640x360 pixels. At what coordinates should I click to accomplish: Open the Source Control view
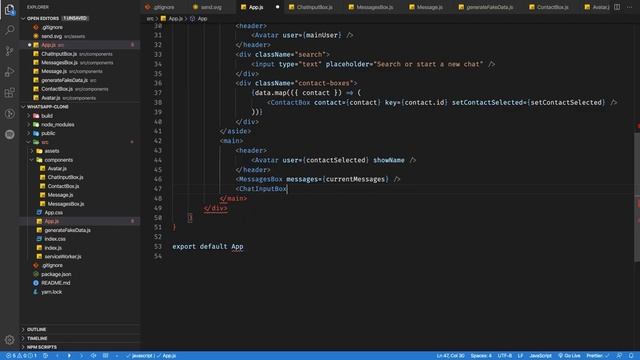coord(10,51)
